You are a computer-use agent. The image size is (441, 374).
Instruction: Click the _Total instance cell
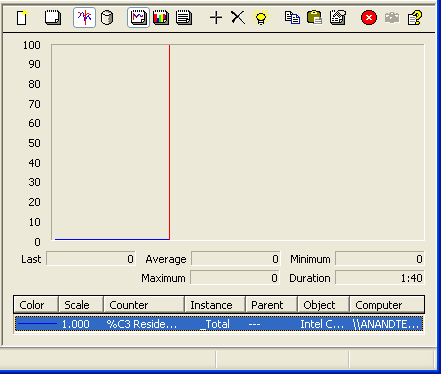pos(215,324)
